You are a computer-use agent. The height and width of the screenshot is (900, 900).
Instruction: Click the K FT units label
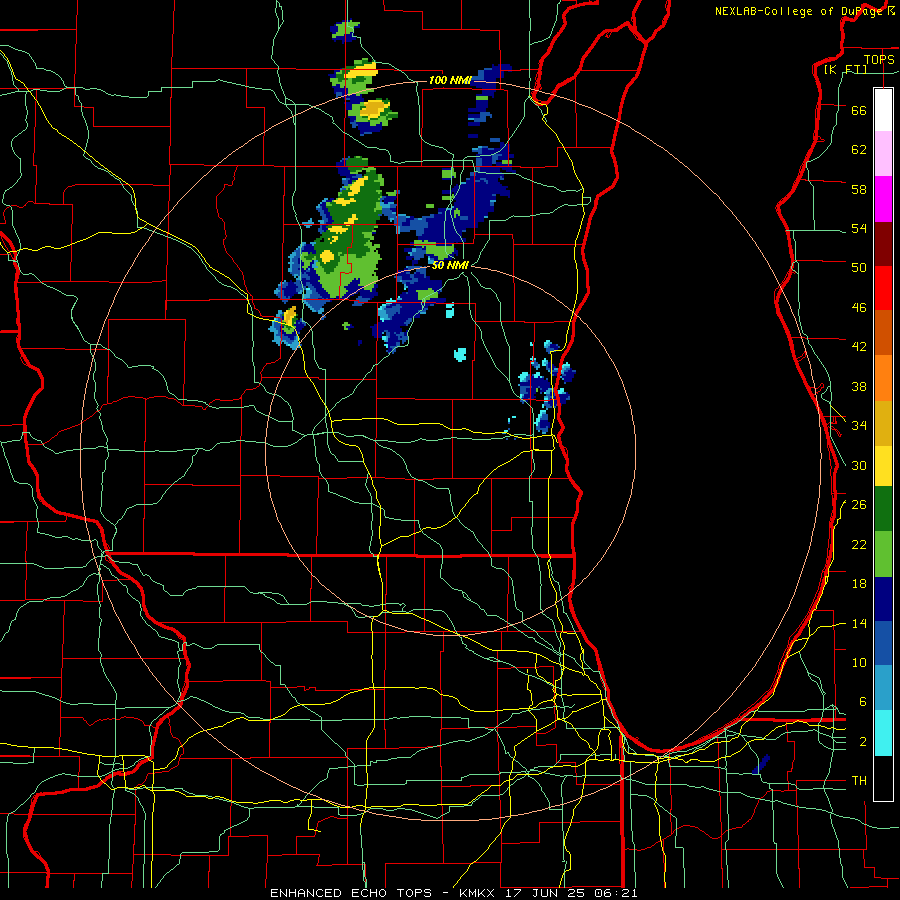(845, 69)
